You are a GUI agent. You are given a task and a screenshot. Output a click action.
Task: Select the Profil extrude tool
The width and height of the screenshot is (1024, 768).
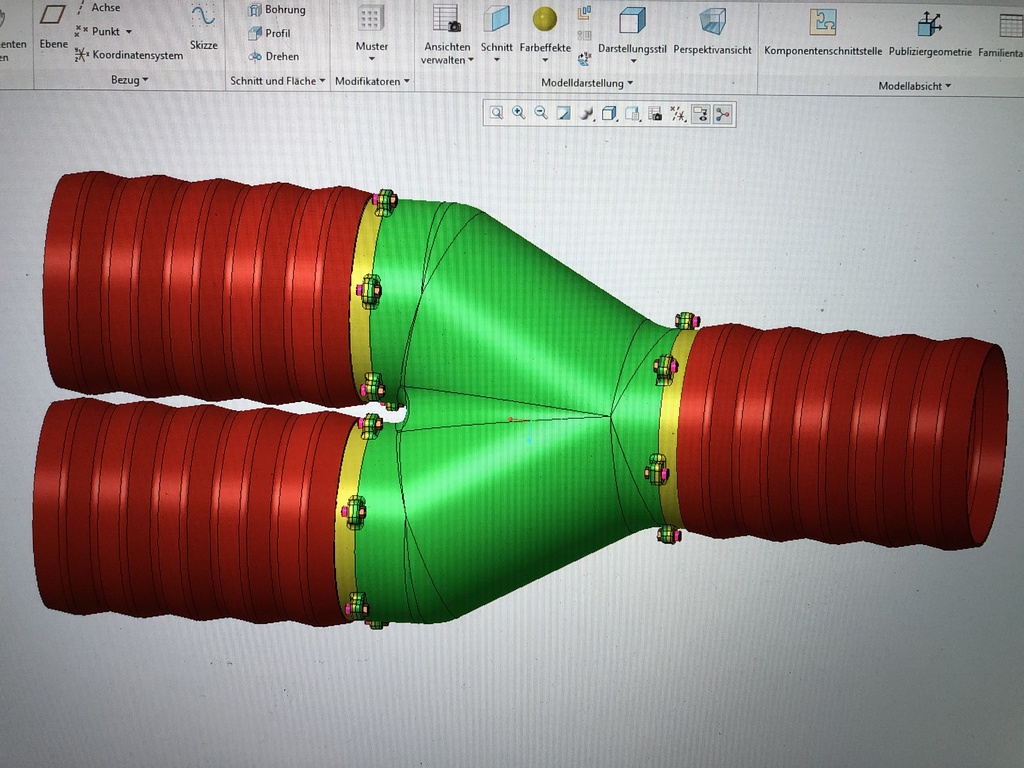270,33
